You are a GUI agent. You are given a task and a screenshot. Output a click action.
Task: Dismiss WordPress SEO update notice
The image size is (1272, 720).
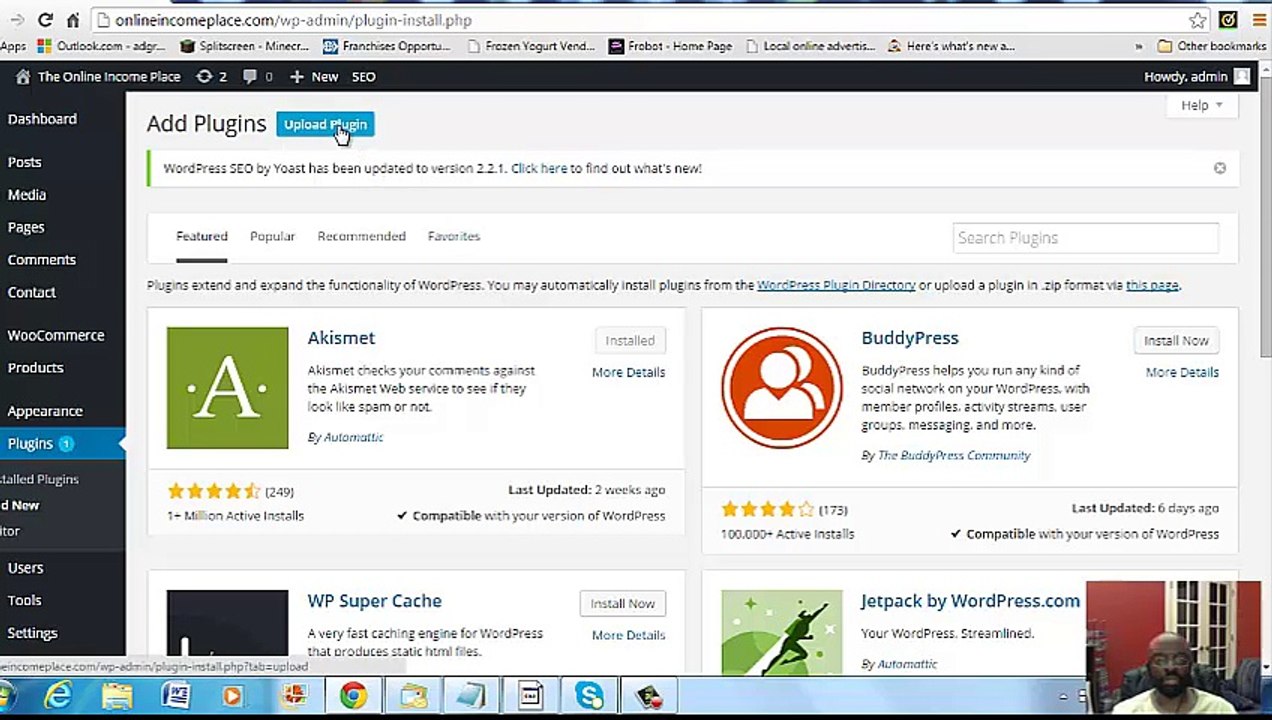[1219, 168]
